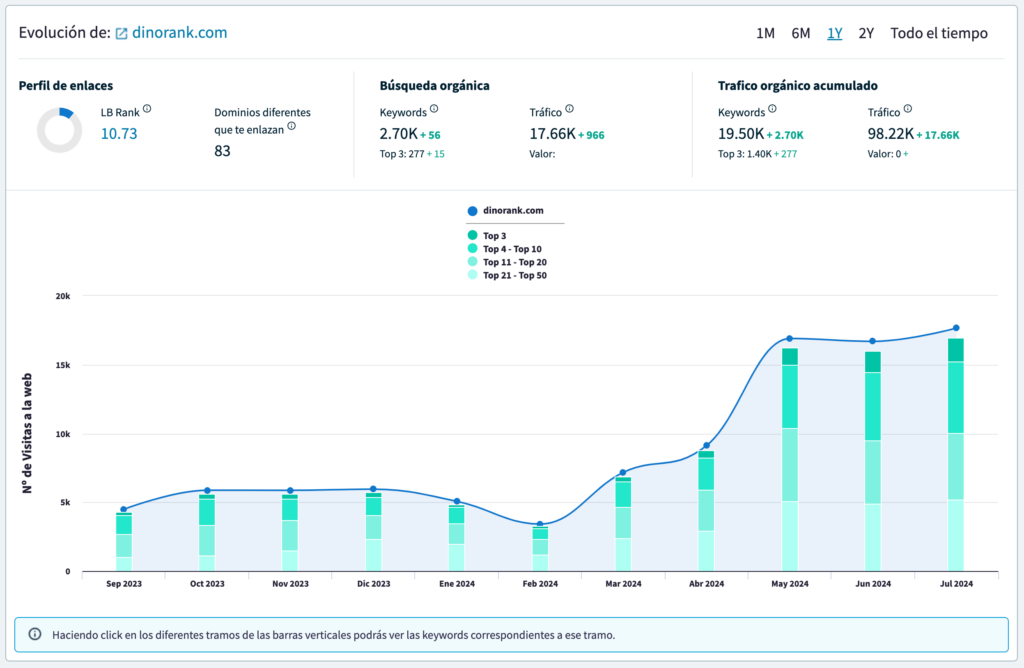Click info icon next to Búsqueda orgánica Keywords
The image size is (1024, 668).
tap(434, 109)
